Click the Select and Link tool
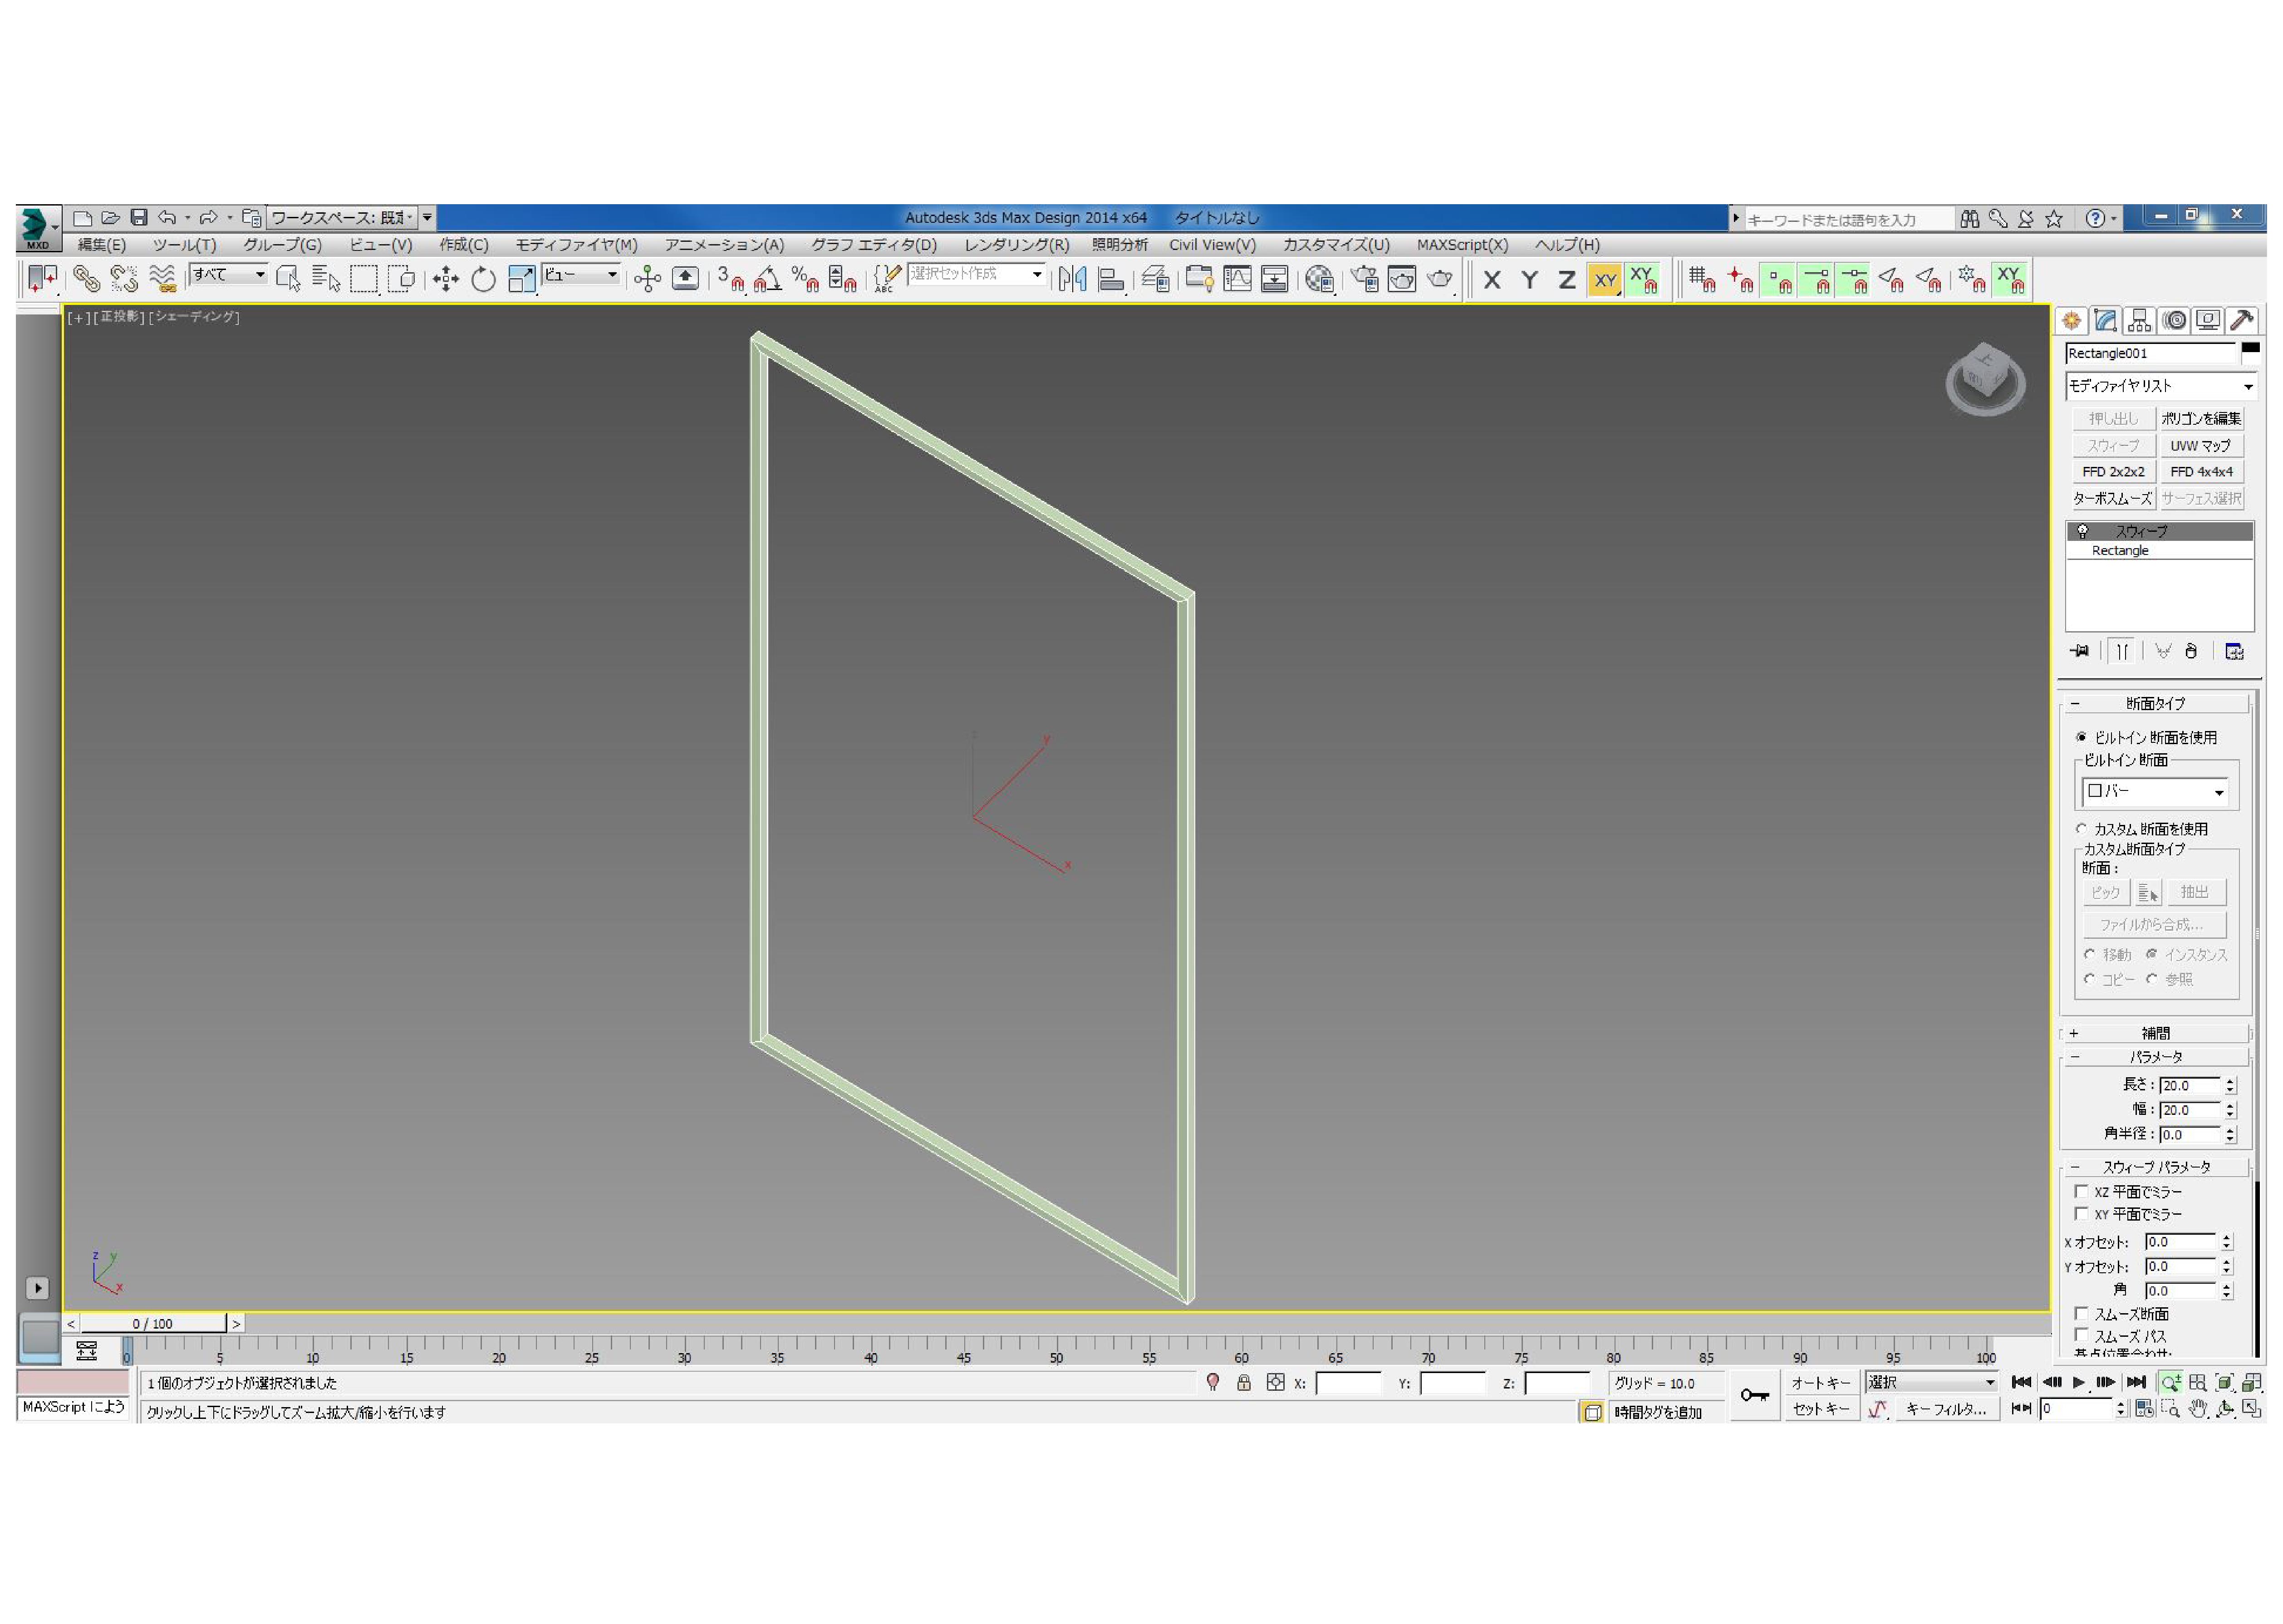This screenshot has width=2283, height=1624. [x=86, y=280]
